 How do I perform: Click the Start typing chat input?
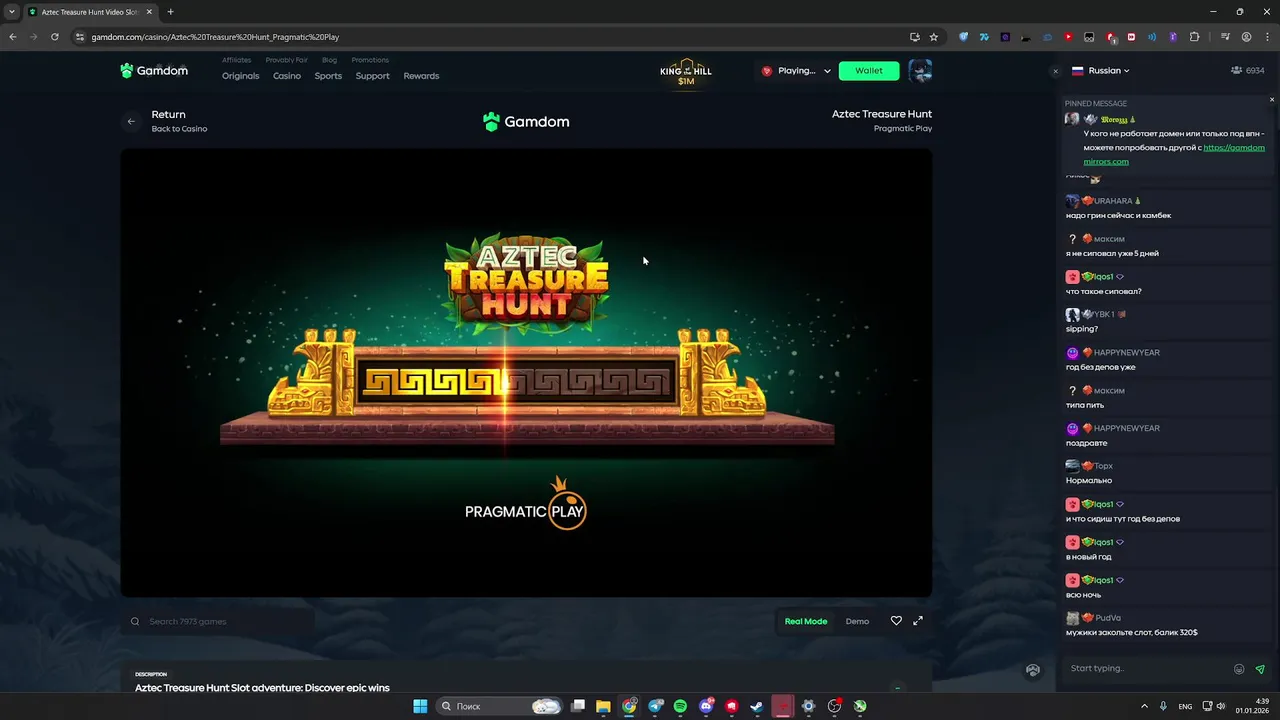tap(1147, 668)
